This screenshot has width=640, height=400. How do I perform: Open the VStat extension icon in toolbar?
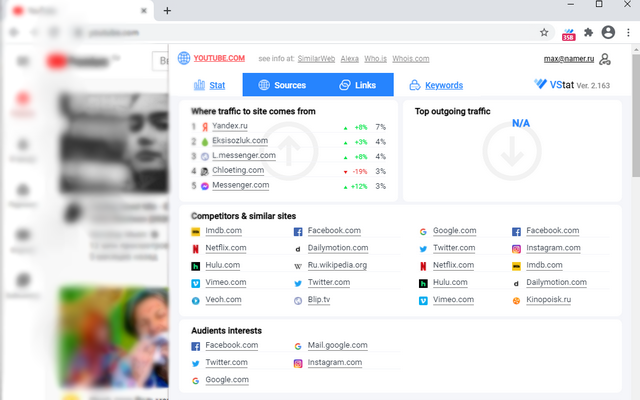pos(568,33)
